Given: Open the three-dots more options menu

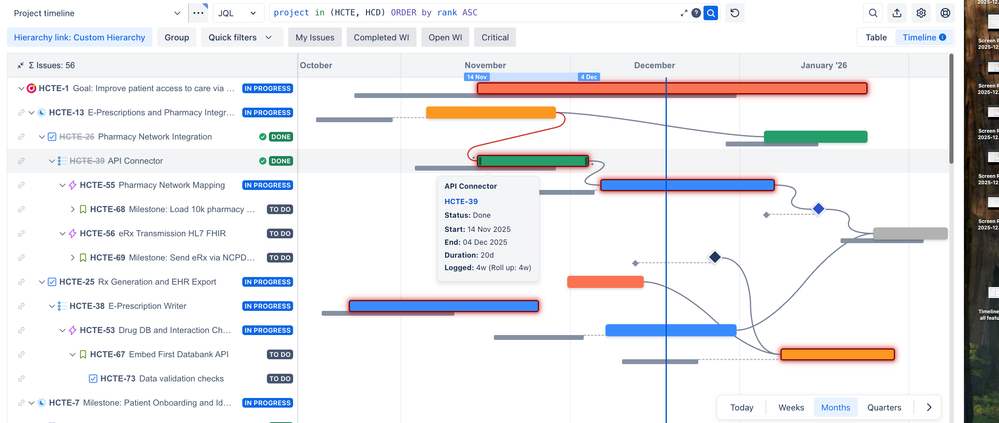Looking at the screenshot, I should (x=199, y=13).
